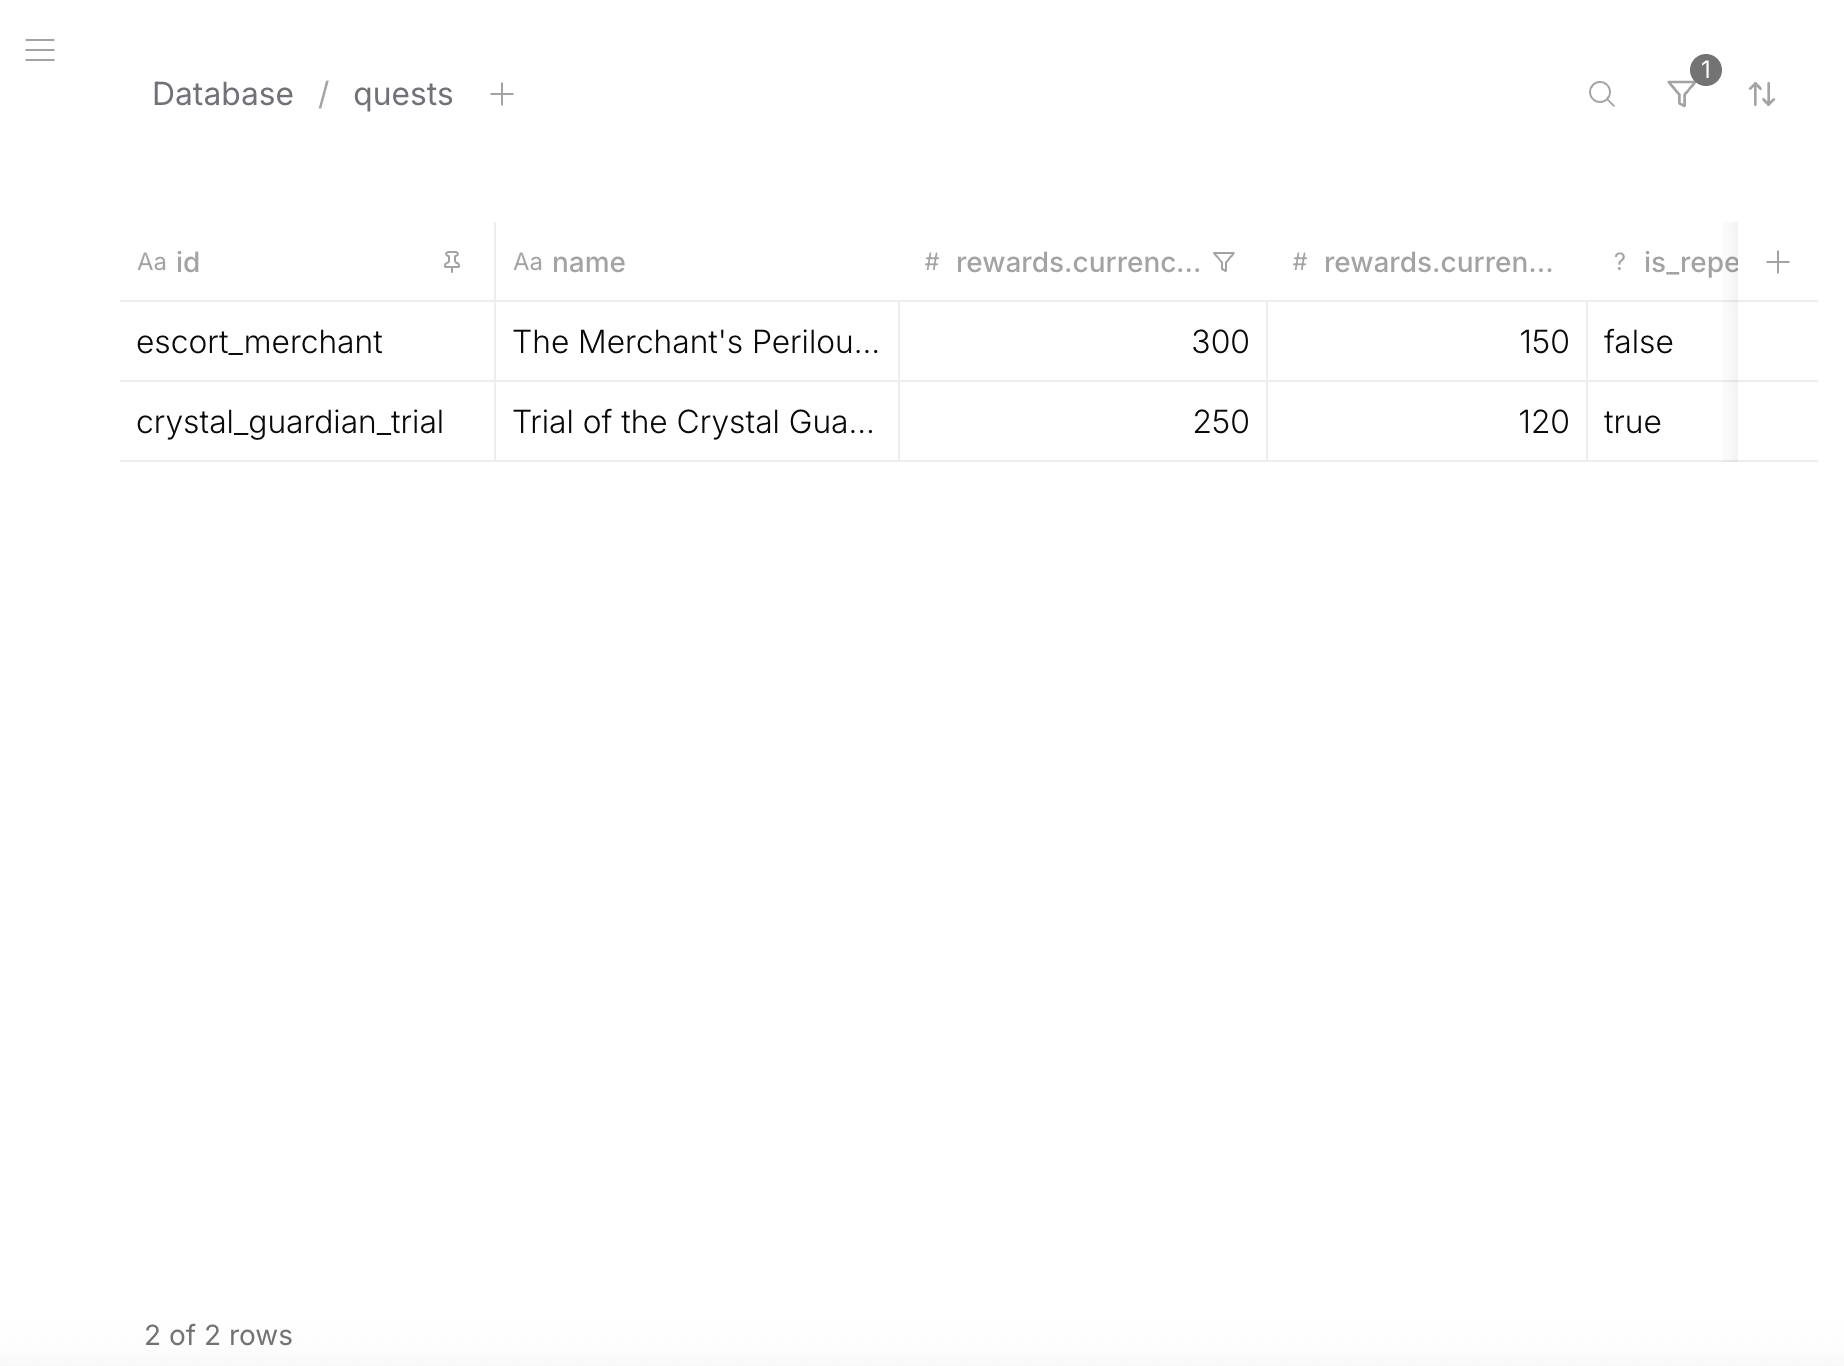Click the # icon on the second rewards column
This screenshot has width=1844, height=1366.
[x=1298, y=261]
